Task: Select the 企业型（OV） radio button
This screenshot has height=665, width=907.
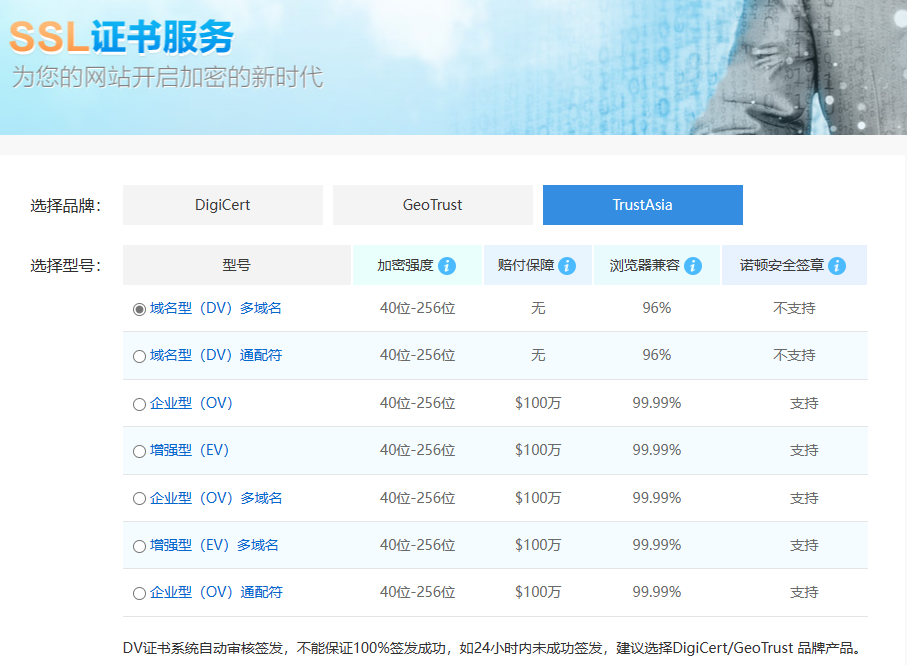Action: coord(137,403)
